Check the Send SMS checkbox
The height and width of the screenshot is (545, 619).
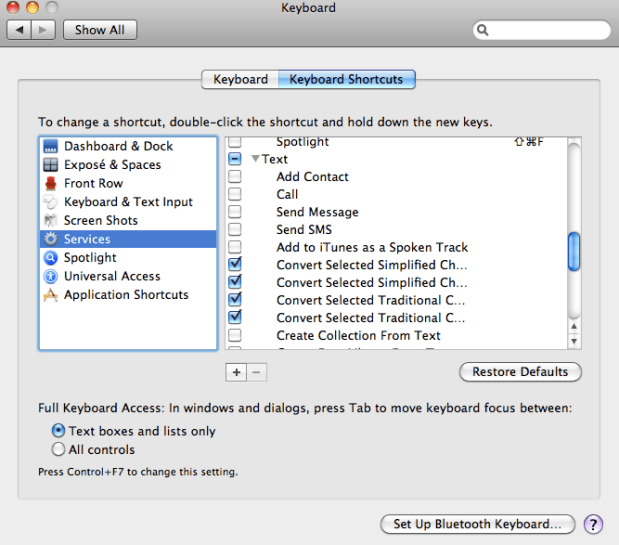pos(234,229)
